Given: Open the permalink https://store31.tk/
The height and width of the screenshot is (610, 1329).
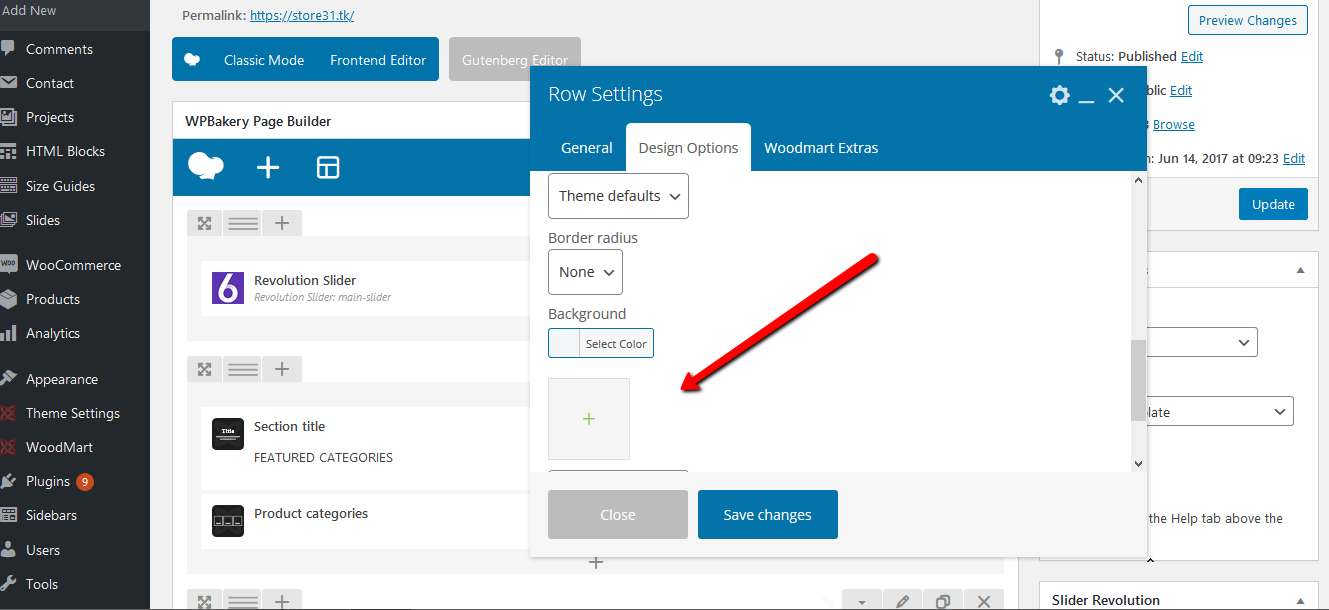Looking at the screenshot, I should [302, 16].
